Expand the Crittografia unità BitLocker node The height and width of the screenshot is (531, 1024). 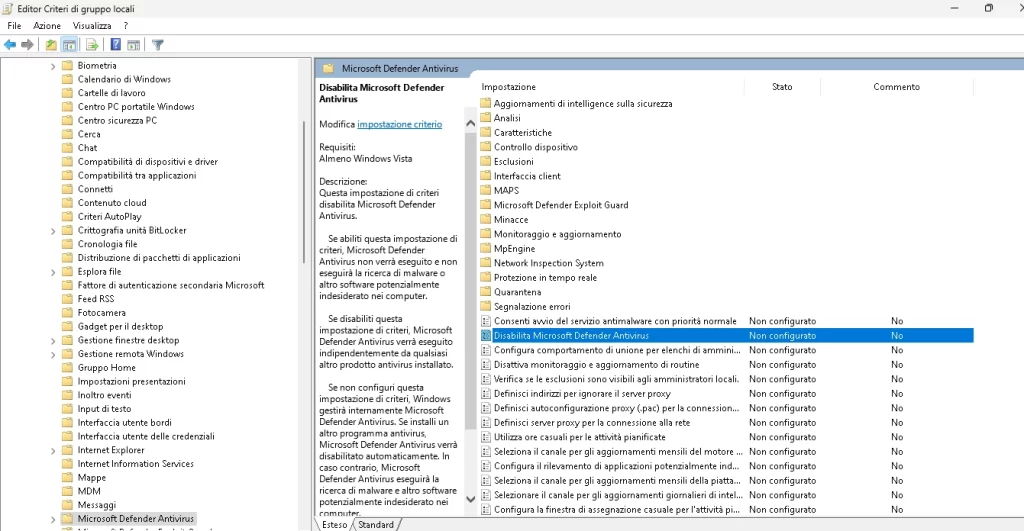53,231
